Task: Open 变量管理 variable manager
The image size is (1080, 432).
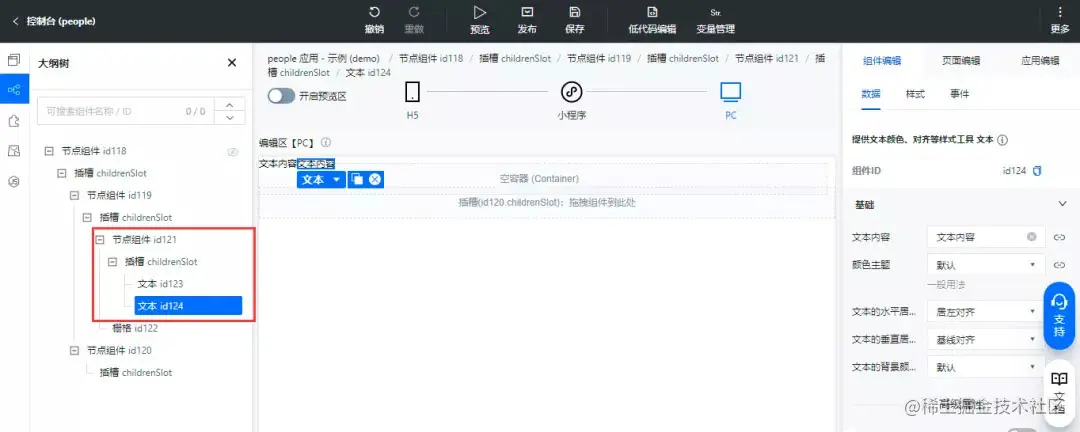Action: tap(716, 21)
